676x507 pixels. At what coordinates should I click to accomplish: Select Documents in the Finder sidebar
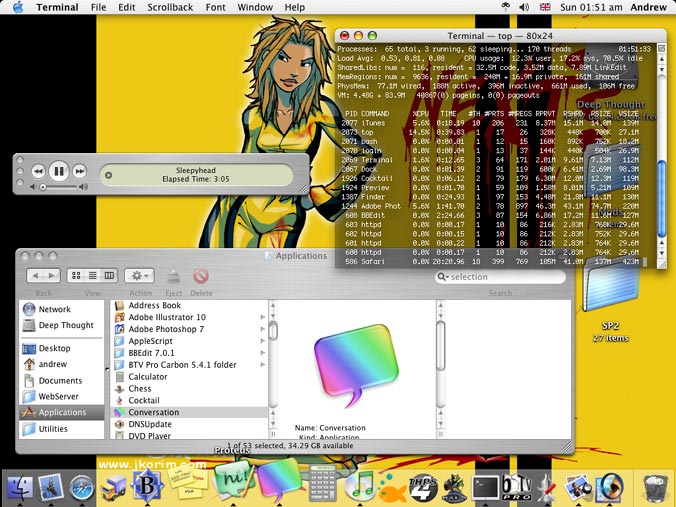(62, 381)
